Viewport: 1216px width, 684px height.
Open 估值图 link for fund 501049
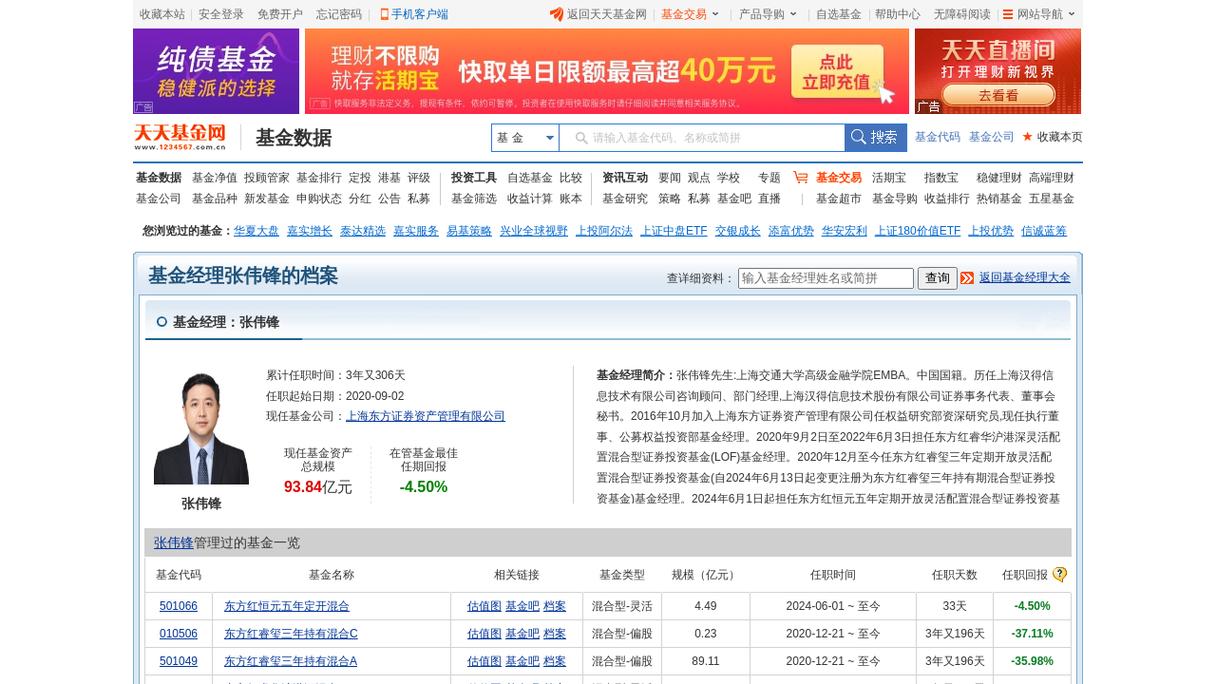tap(484, 661)
